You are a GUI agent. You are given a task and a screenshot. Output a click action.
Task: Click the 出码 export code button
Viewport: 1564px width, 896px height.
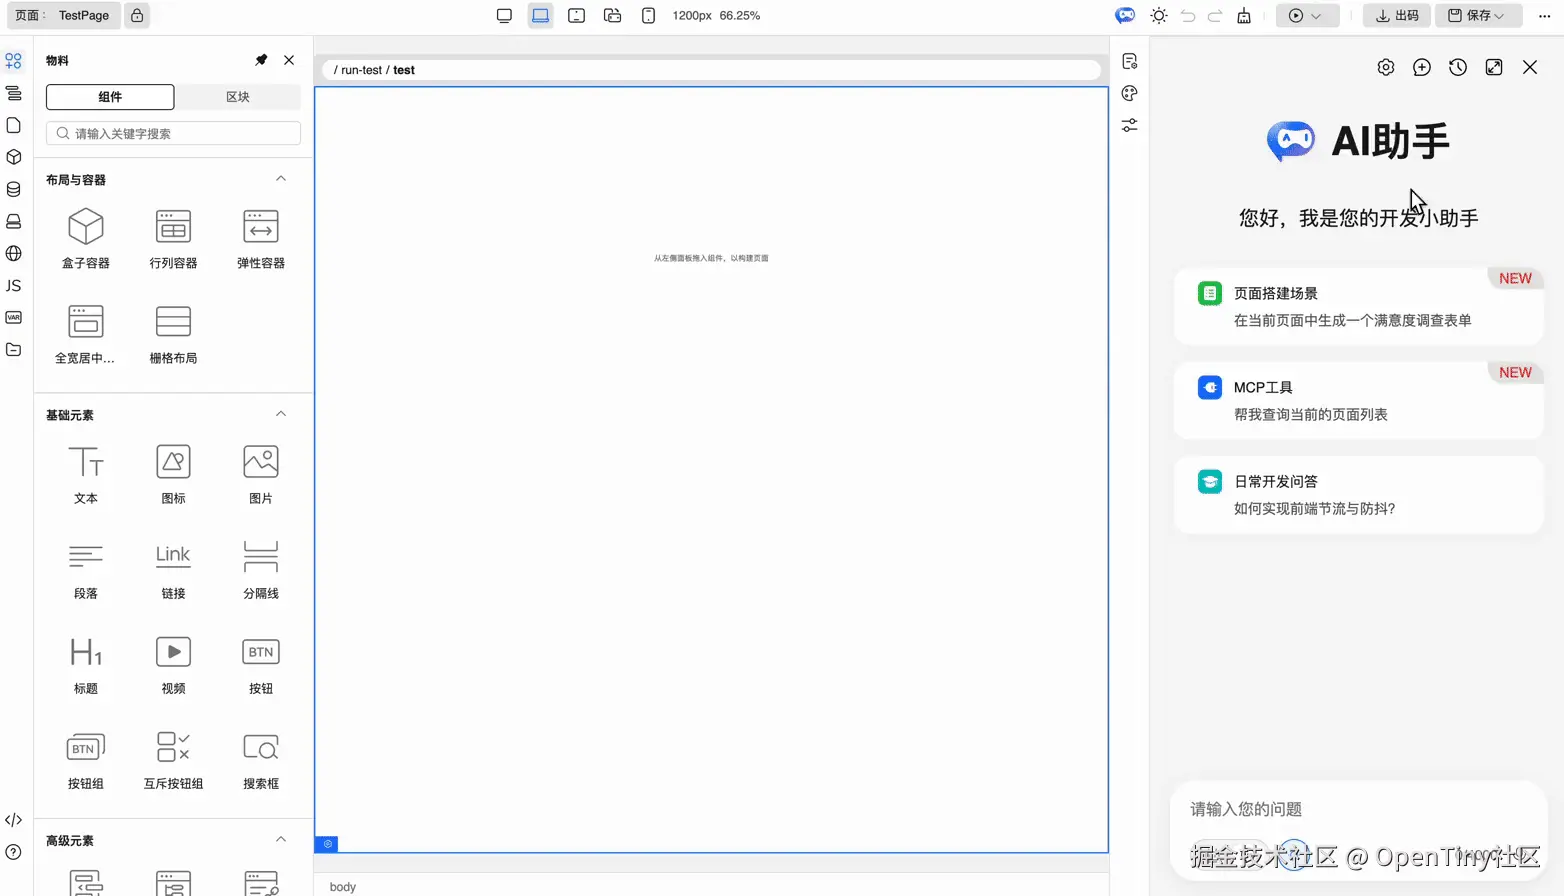click(1398, 16)
